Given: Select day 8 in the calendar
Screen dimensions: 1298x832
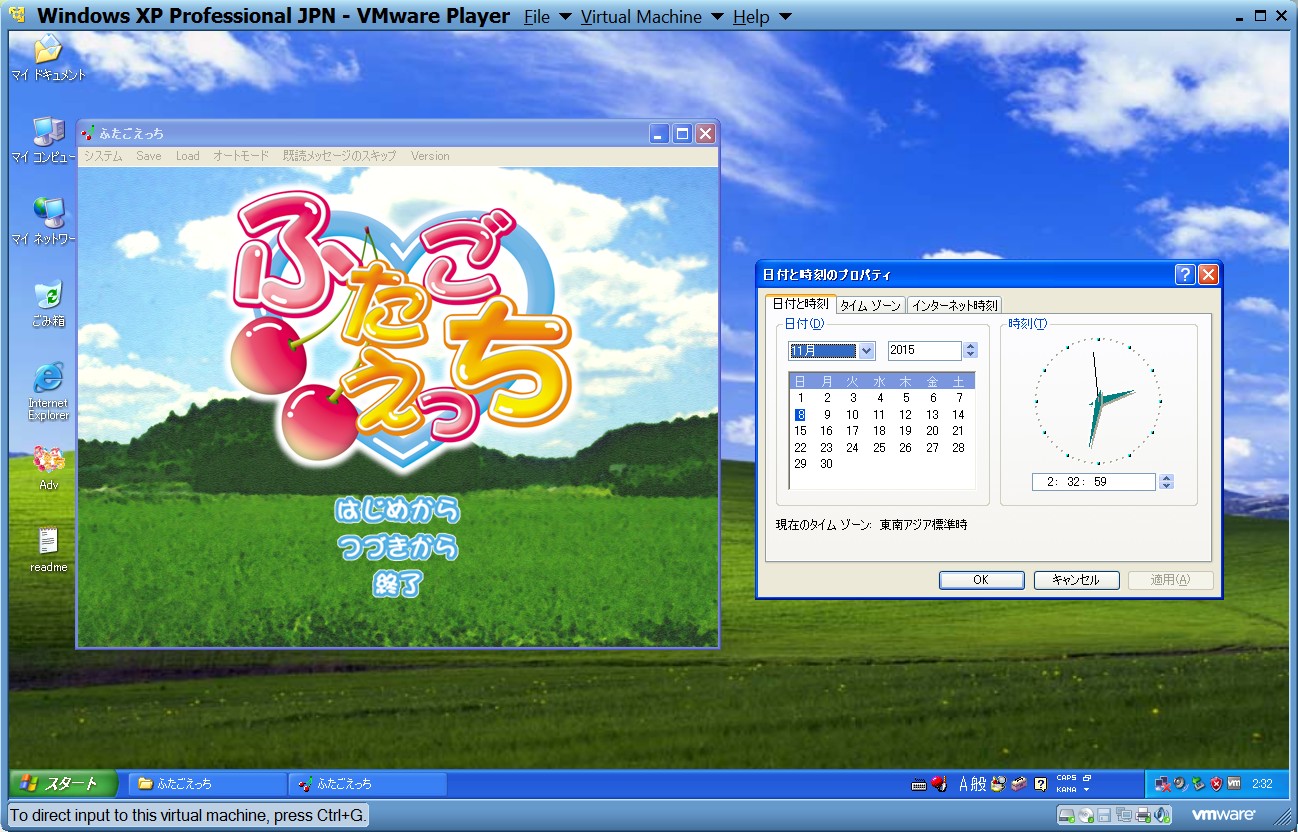Looking at the screenshot, I should tap(800, 415).
